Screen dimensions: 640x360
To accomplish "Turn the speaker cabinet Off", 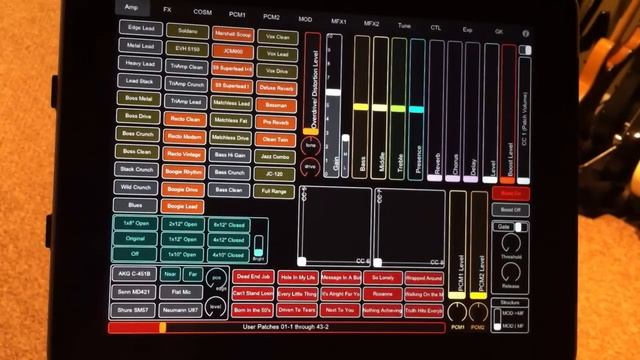I will tap(135, 253).
